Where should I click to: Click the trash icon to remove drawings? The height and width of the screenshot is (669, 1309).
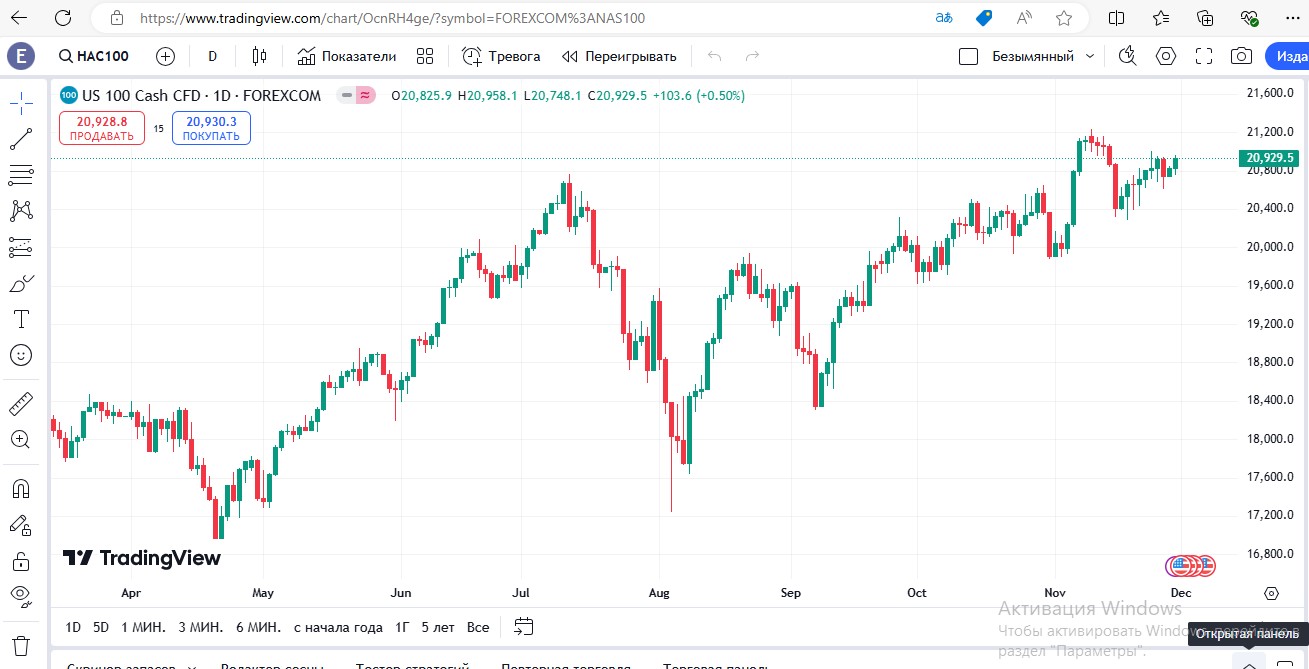[x=21, y=645]
